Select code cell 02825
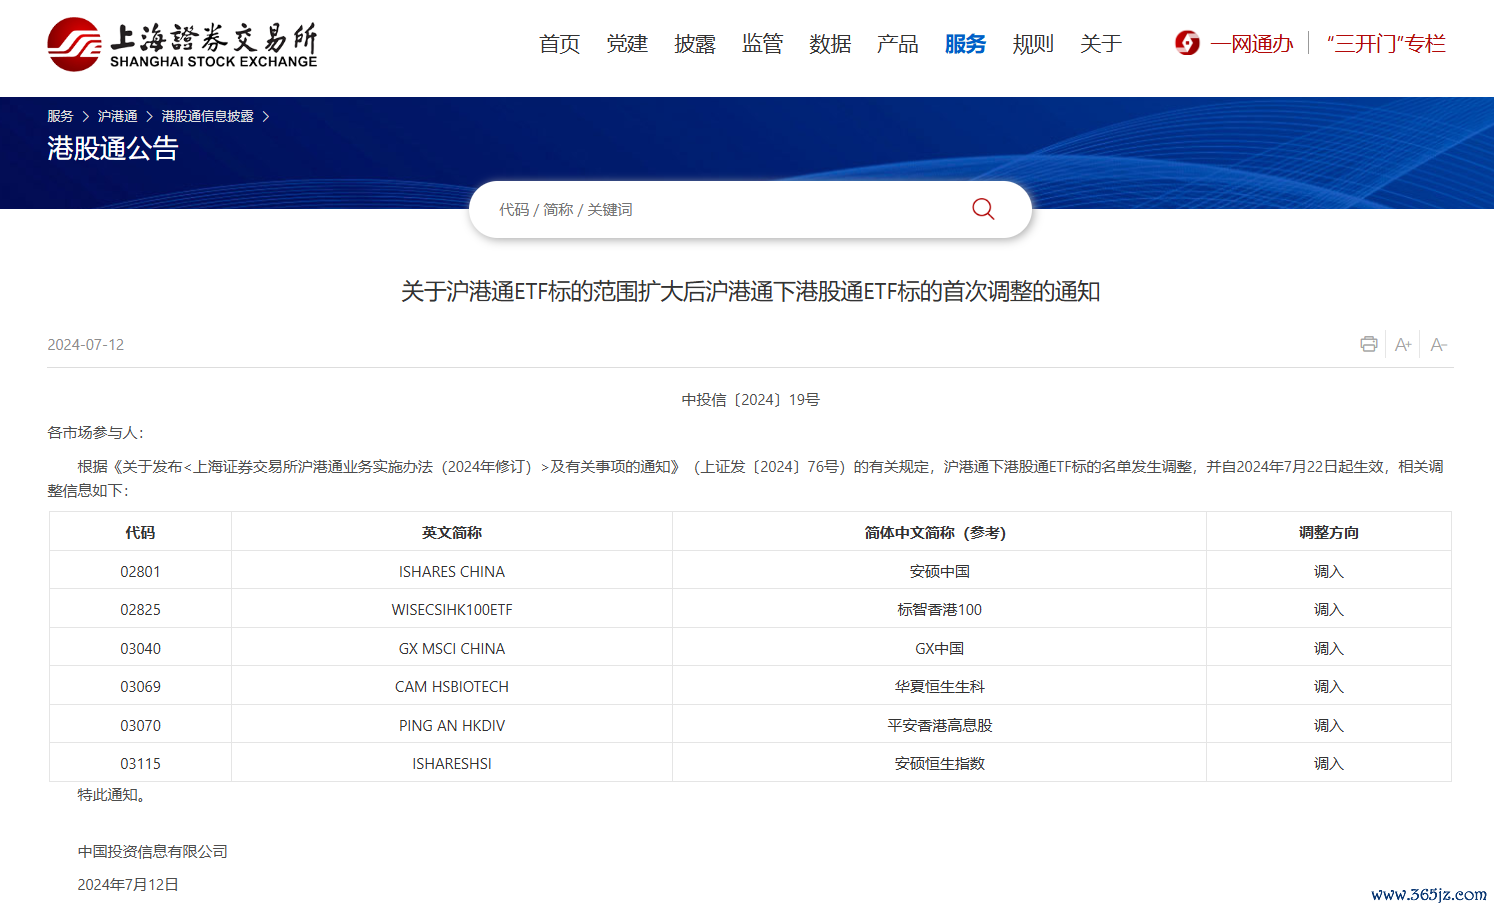The width and height of the screenshot is (1494, 910). [140, 609]
